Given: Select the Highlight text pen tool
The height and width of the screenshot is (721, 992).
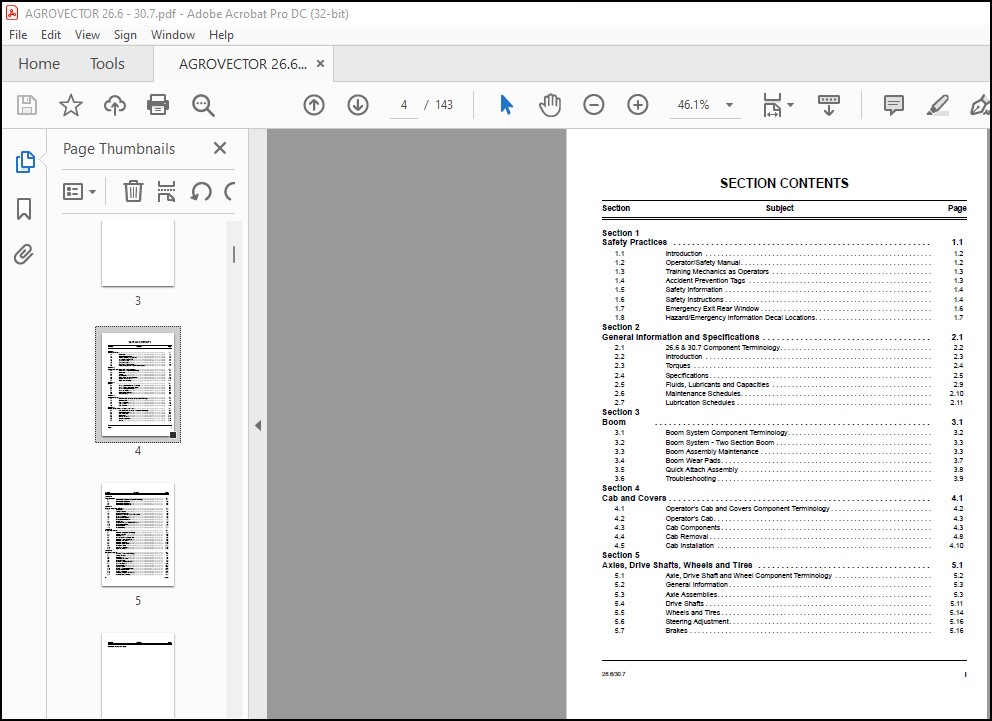Looking at the screenshot, I should pos(938,105).
